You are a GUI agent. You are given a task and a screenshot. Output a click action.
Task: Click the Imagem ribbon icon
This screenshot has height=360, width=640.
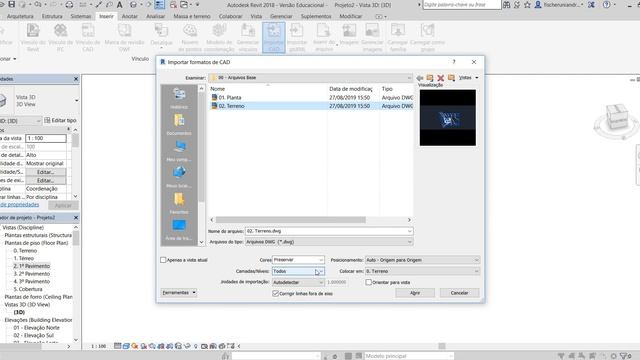coord(349,34)
